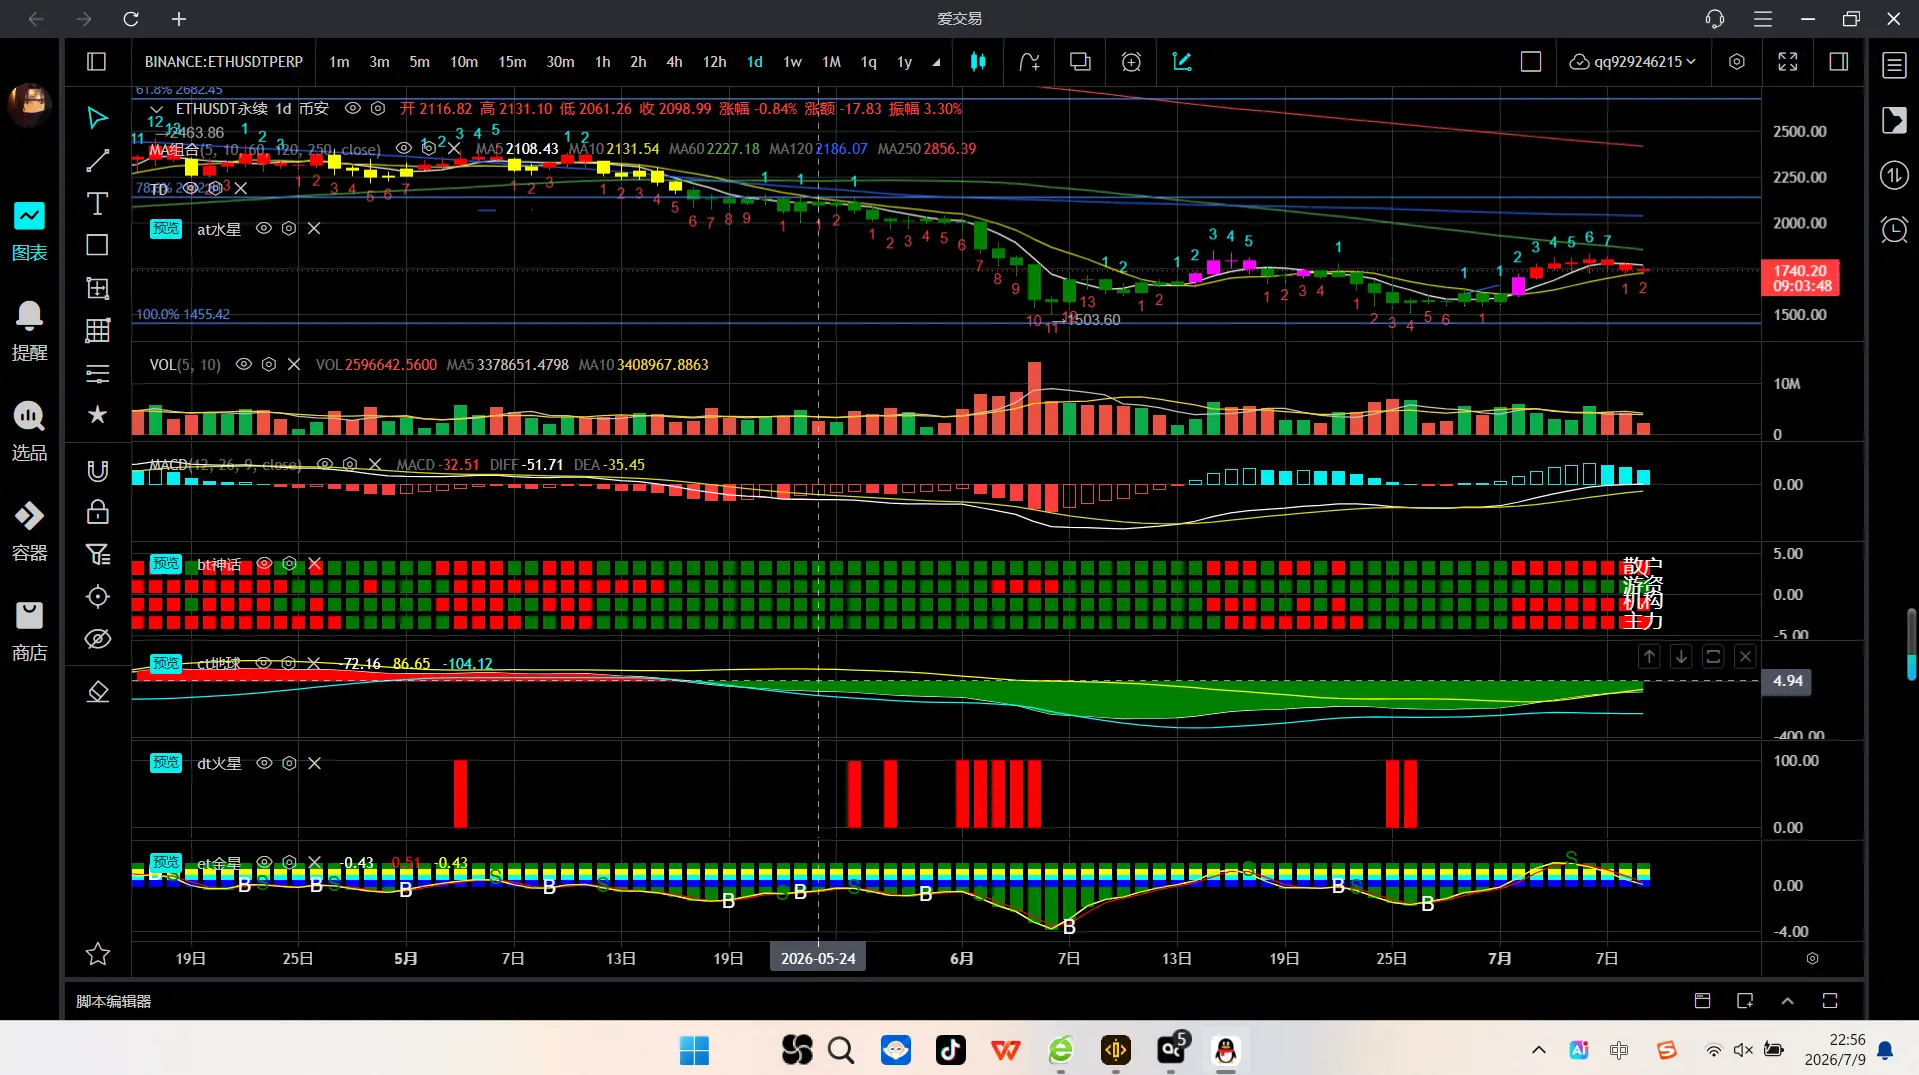Open the 脚本编辑器 script editor
Viewport: 1919px width, 1075px height.
(x=114, y=1001)
